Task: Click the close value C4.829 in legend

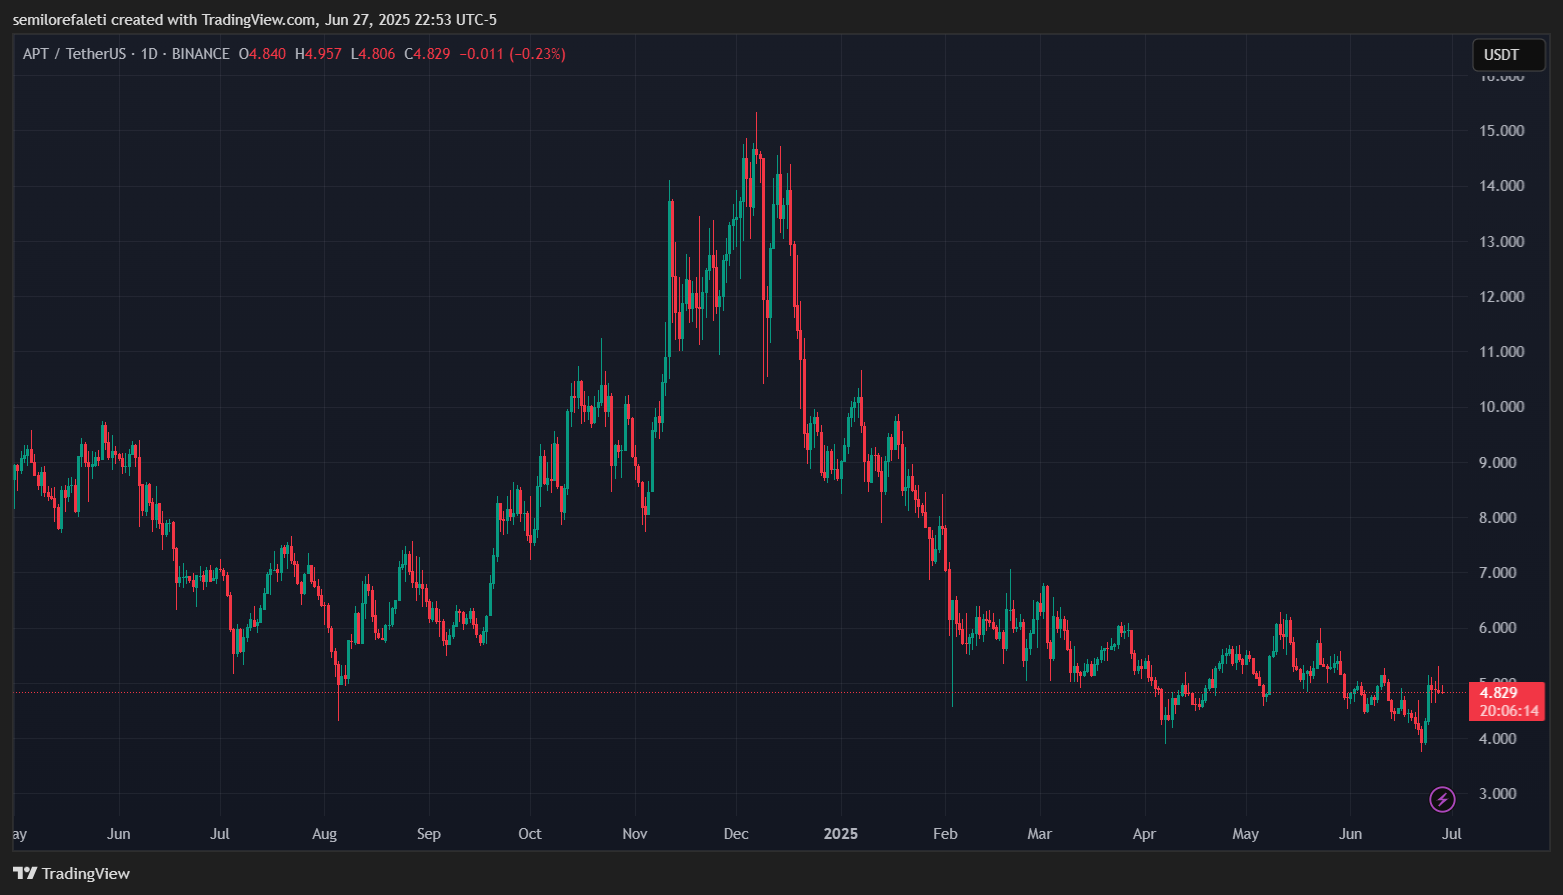Action: [x=427, y=54]
